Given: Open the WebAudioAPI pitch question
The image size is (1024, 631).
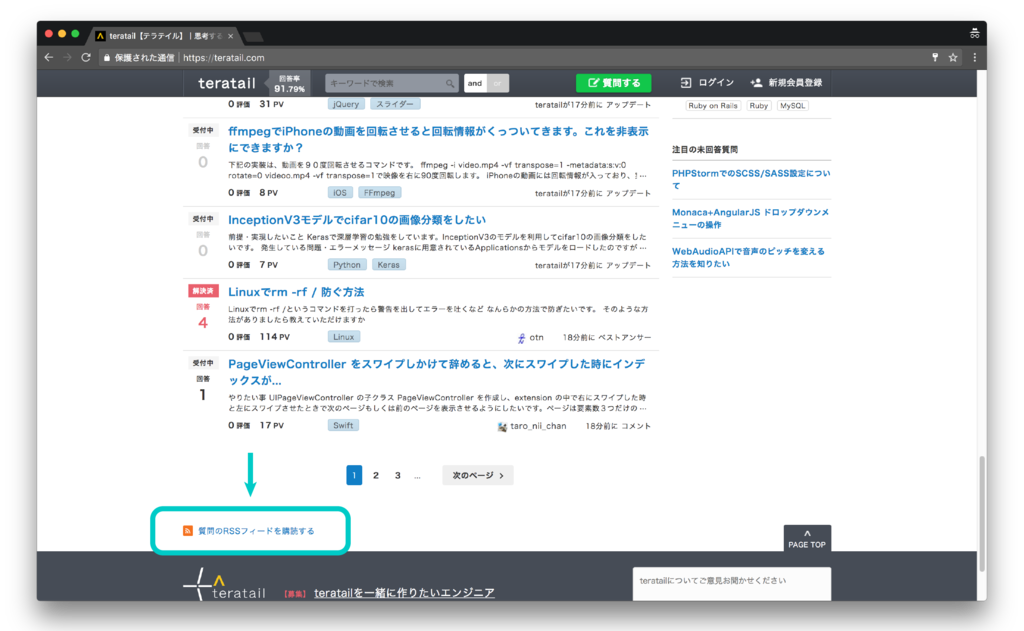Looking at the screenshot, I should 748,257.
